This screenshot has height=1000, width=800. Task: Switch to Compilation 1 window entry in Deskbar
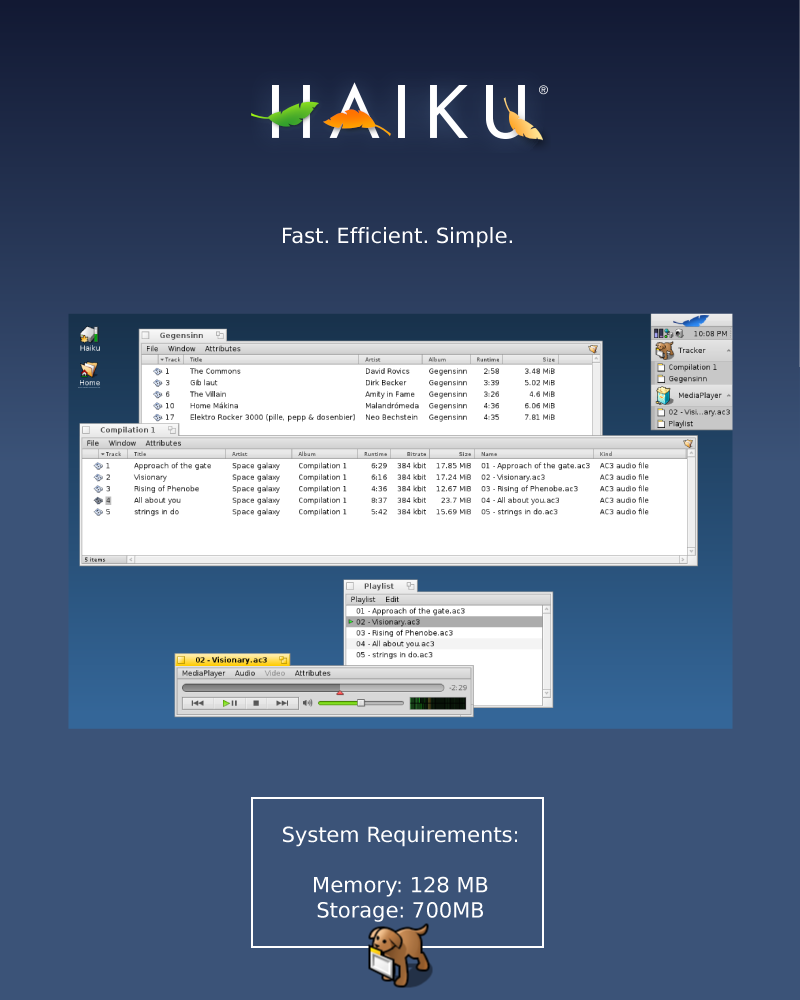pos(692,367)
